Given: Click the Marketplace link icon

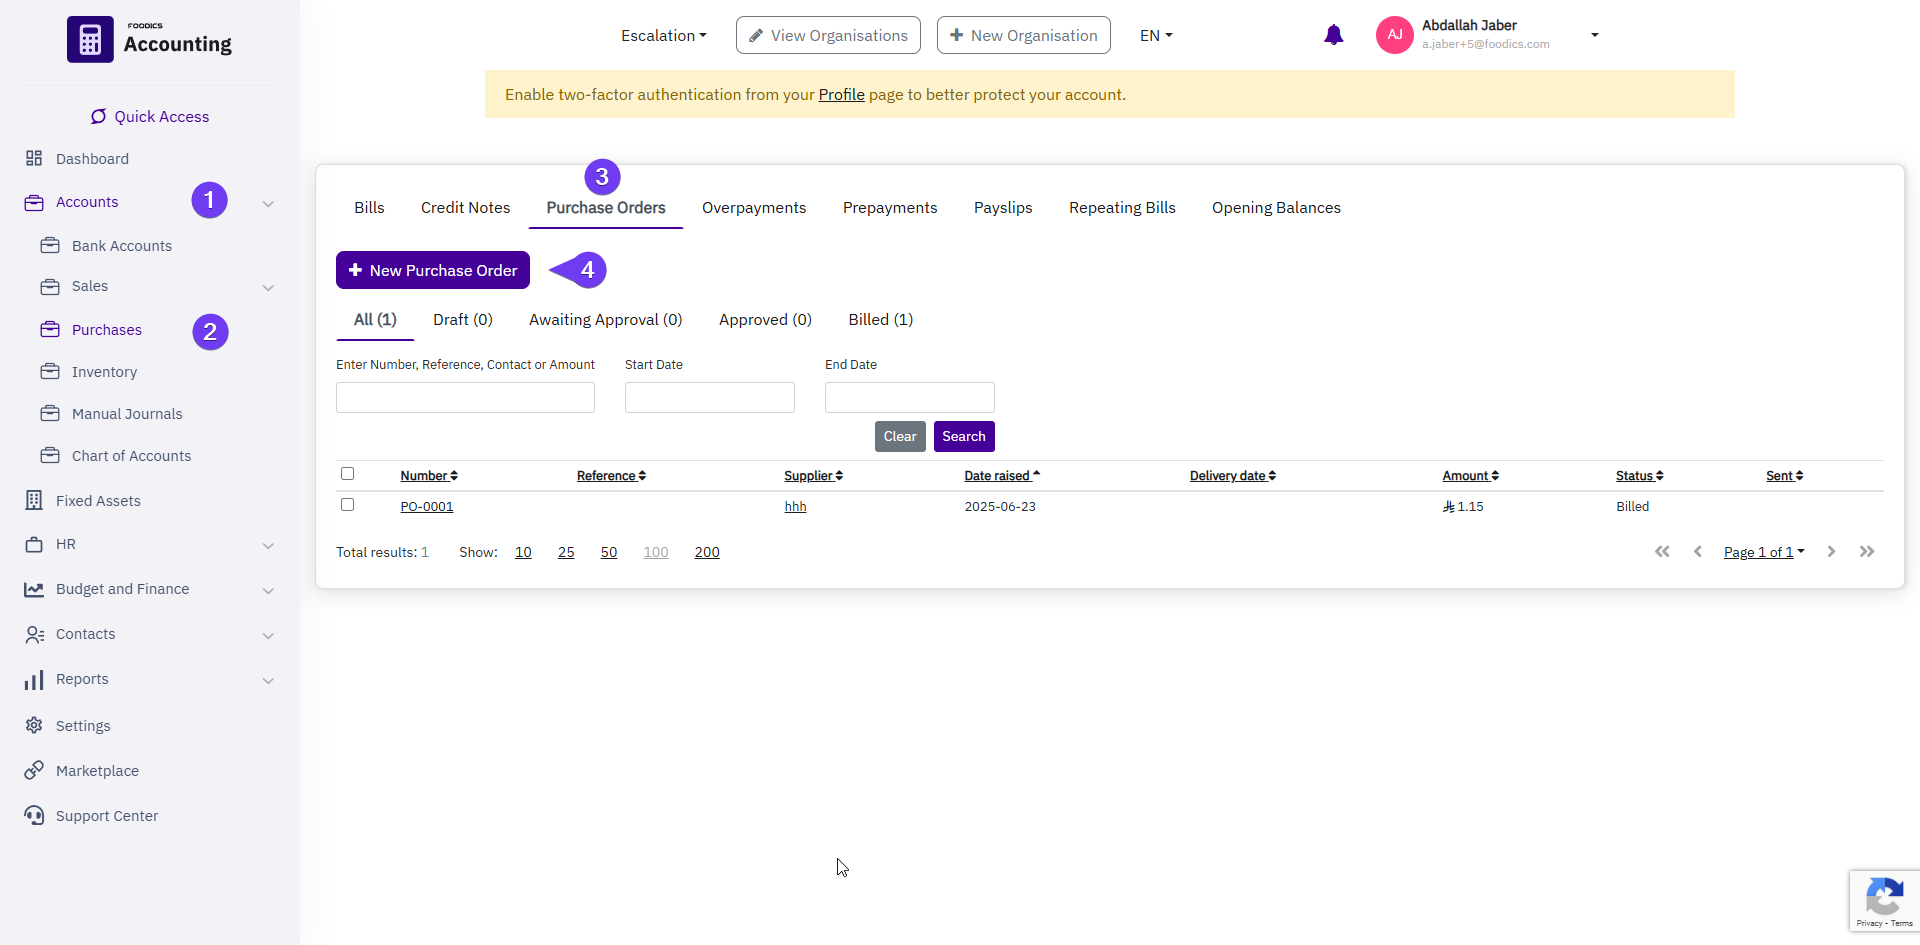Looking at the screenshot, I should pyautogui.click(x=34, y=770).
